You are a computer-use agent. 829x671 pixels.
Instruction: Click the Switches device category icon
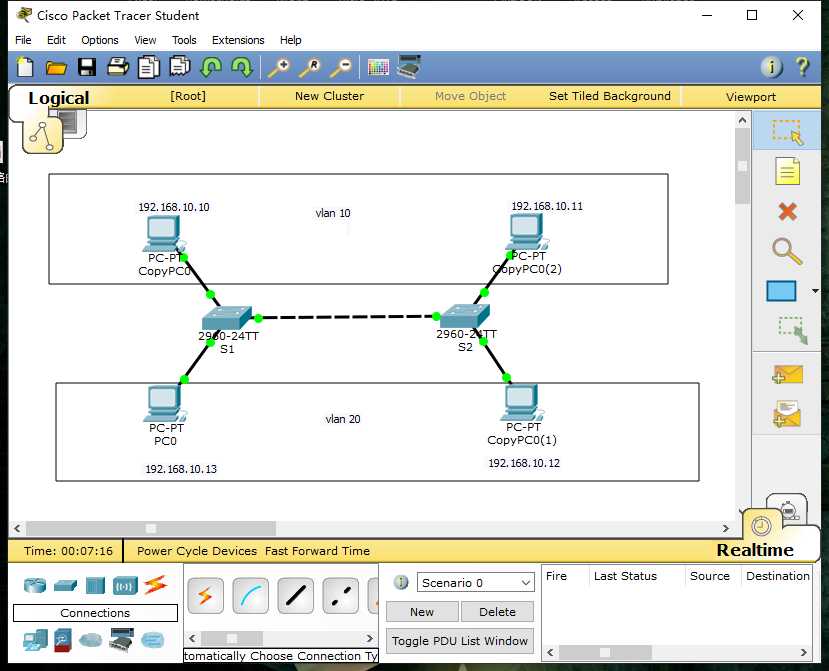tap(65, 585)
